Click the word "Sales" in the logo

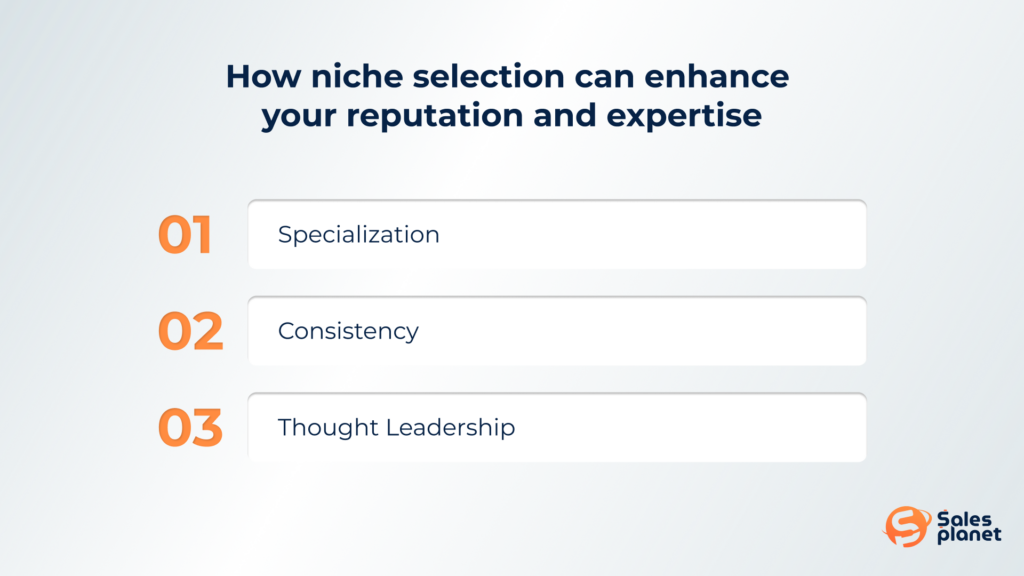[x=965, y=520]
